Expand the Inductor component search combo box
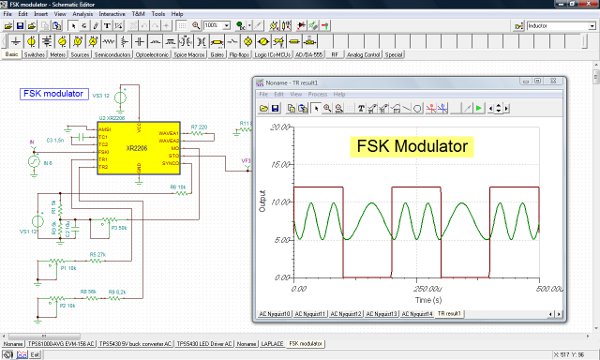600x360 pixels. 592,26
